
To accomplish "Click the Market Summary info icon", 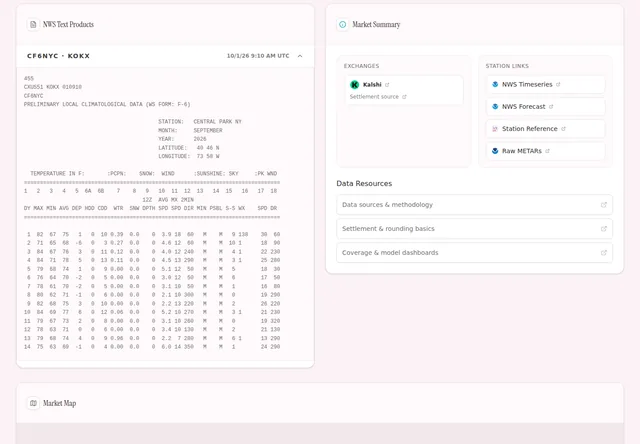I will click(x=342, y=24).
